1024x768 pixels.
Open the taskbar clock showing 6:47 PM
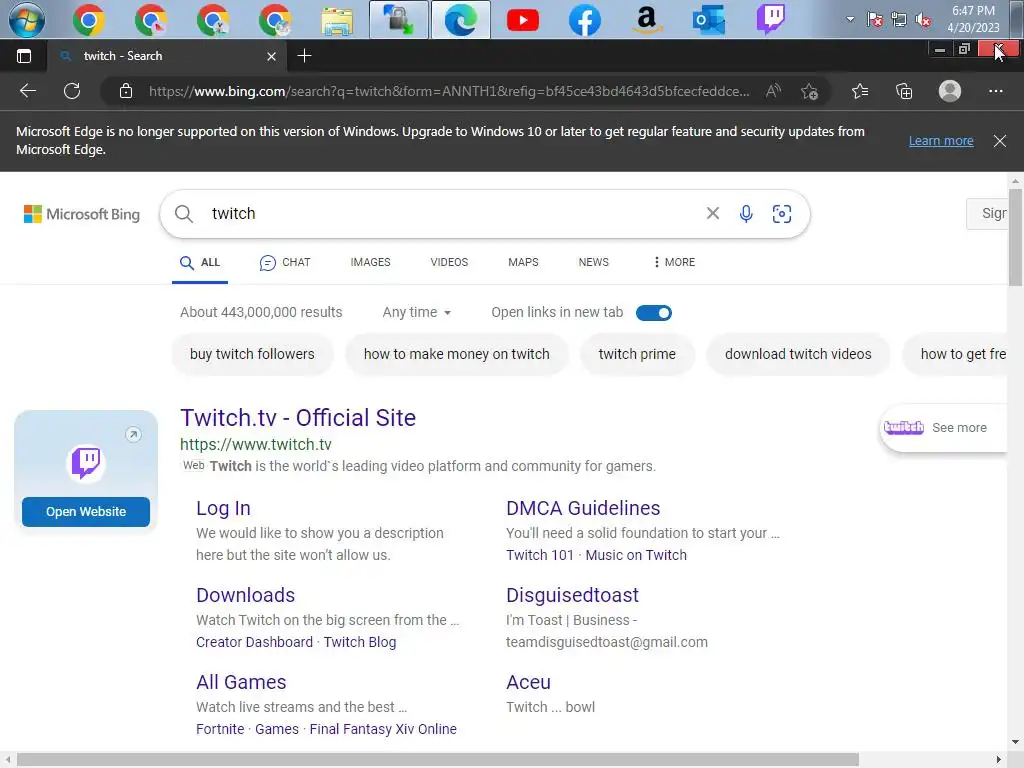pos(974,20)
